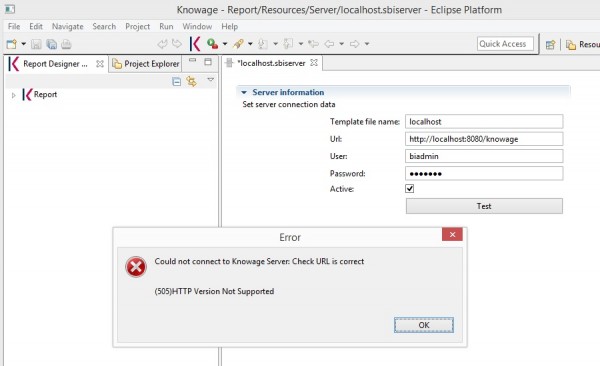Close the Report Designer view tab
Image resolution: width=600 pixels, height=366 pixels.
click(x=100, y=64)
